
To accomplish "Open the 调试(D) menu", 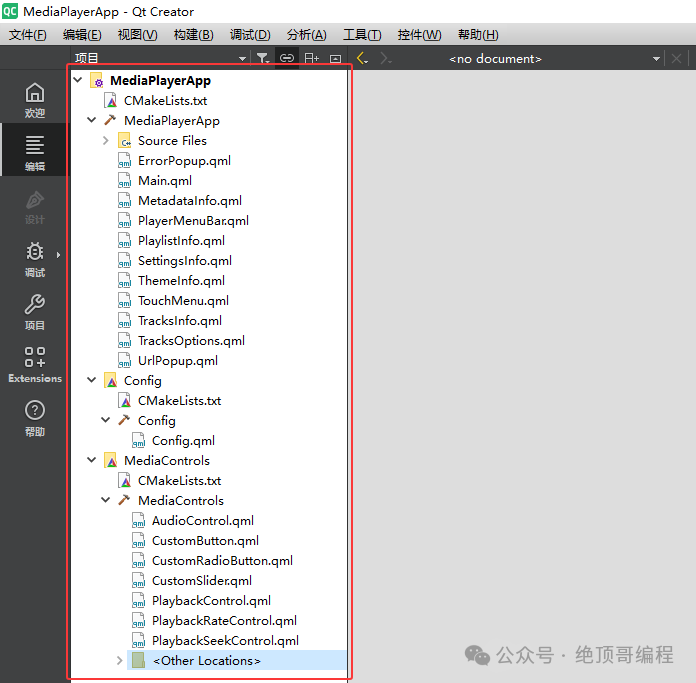I will tap(250, 35).
